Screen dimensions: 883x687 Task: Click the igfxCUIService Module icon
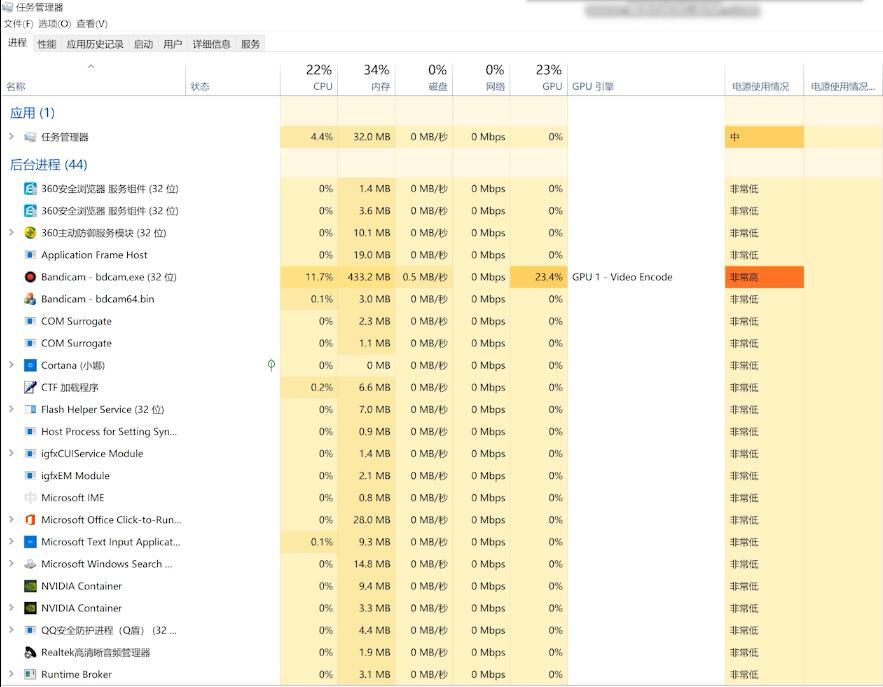click(30, 453)
